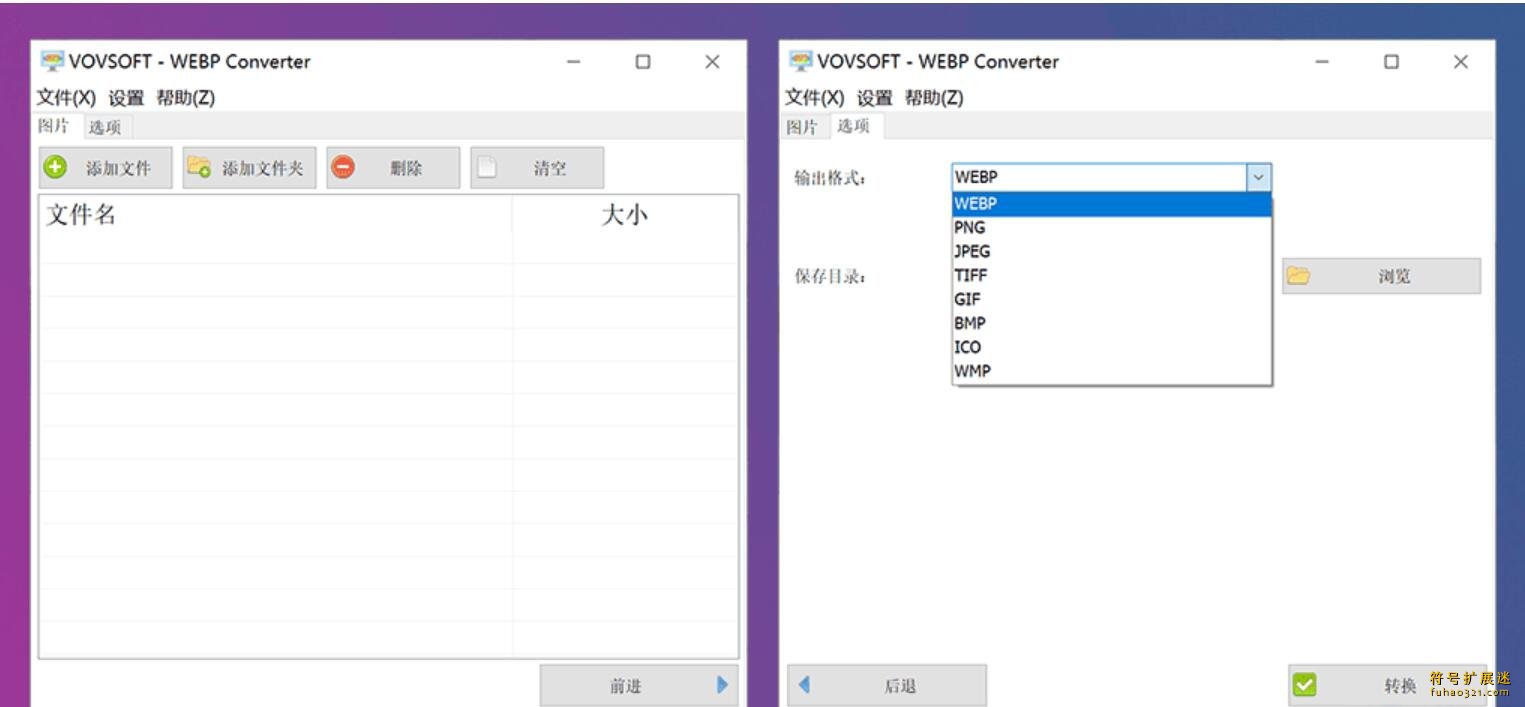Image resolution: width=1525 pixels, height=707 pixels.
Task: Click 添加文件 button in left window
Action: [x=105, y=168]
